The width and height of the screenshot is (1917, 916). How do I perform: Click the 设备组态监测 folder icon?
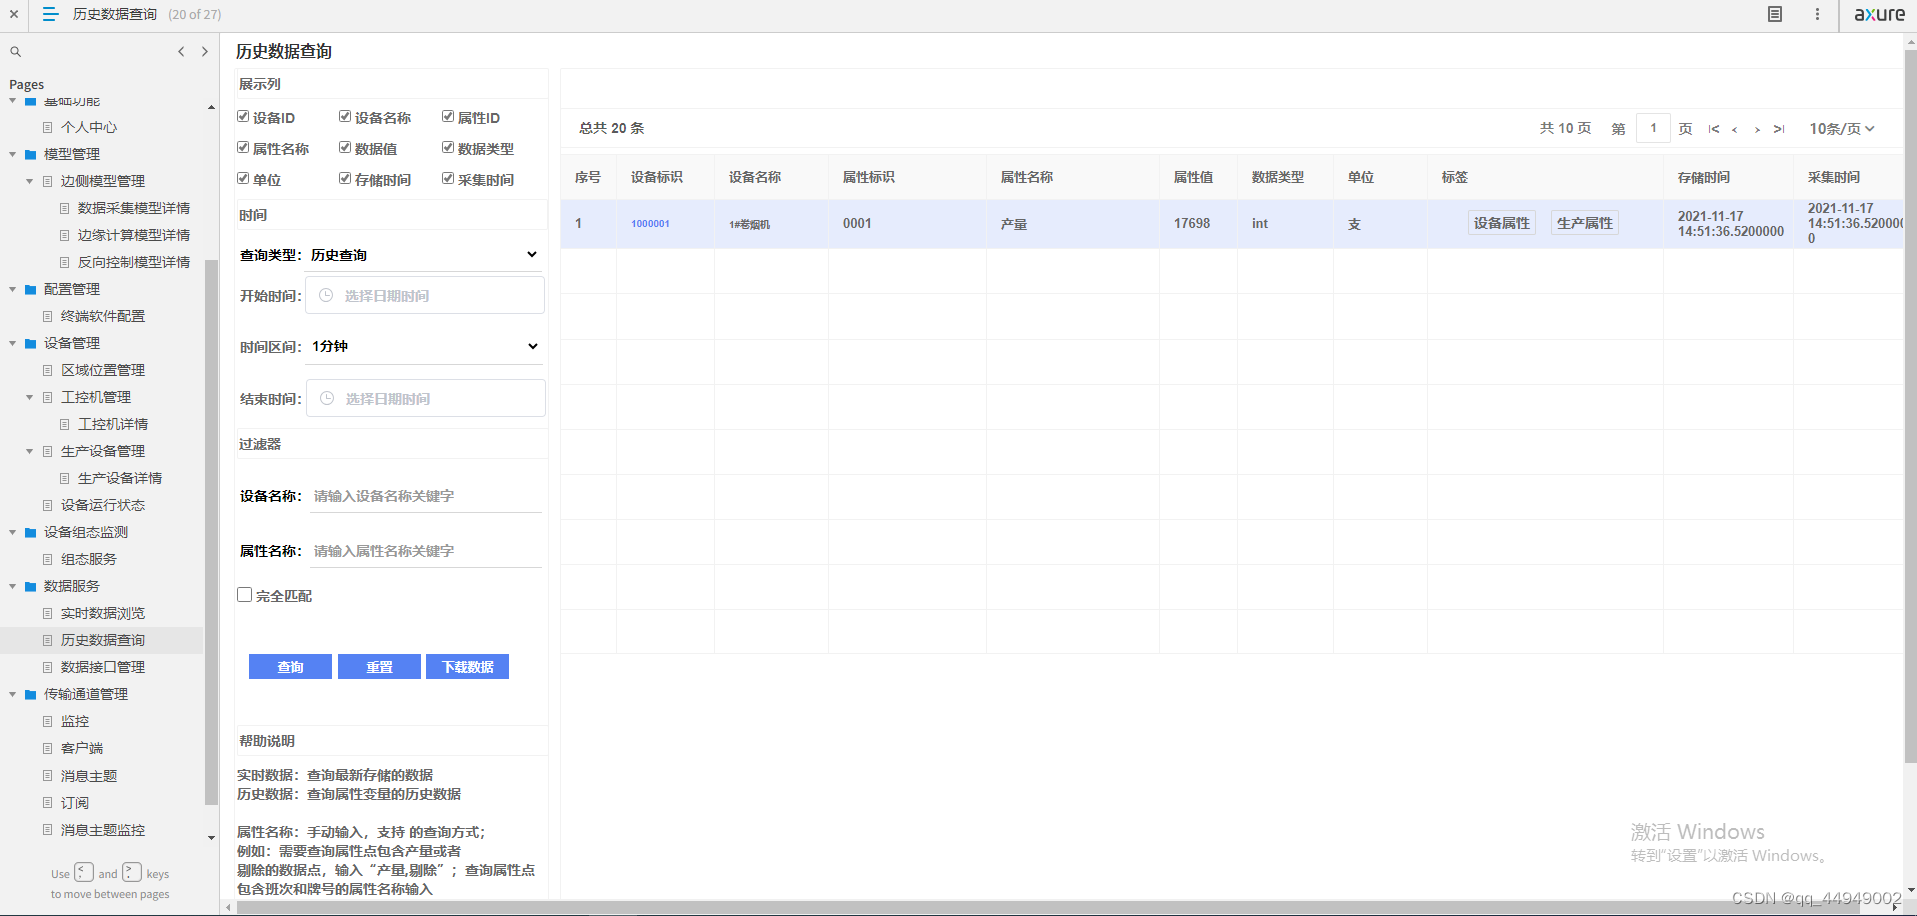click(30, 533)
